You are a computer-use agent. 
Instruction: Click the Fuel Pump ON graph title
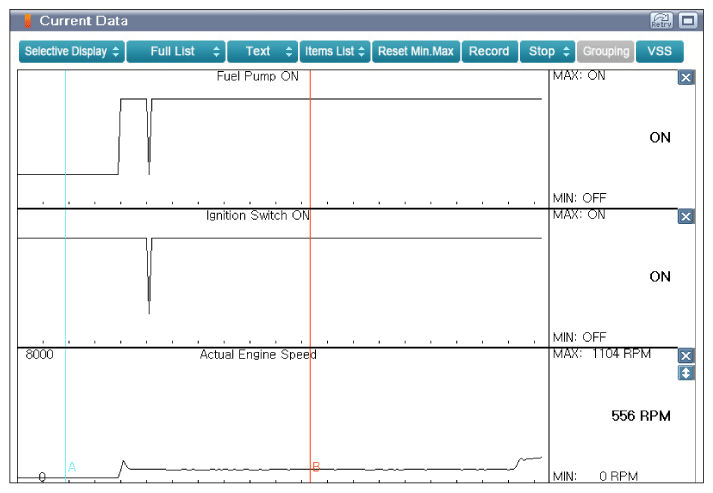point(257,76)
